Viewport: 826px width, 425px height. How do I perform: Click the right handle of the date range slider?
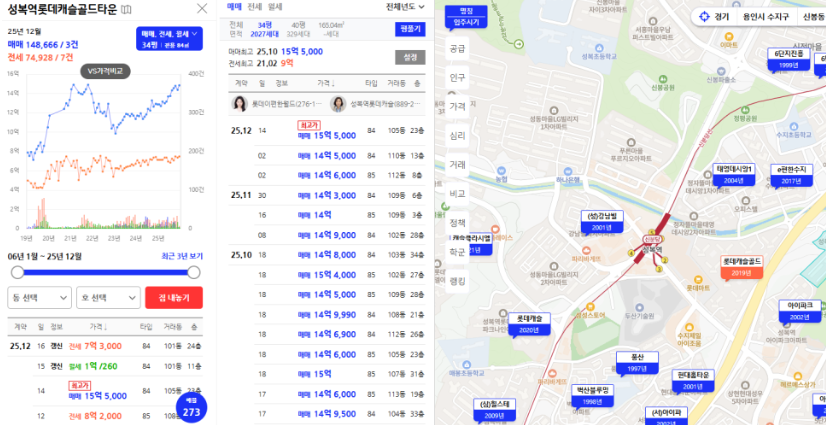[x=194, y=272]
